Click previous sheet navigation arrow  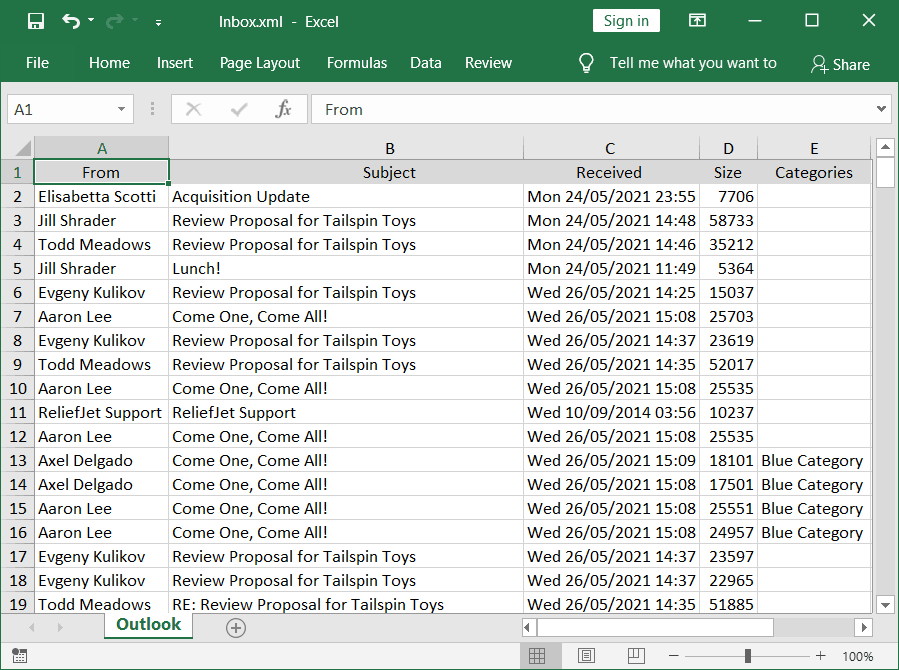click(x=32, y=628)
